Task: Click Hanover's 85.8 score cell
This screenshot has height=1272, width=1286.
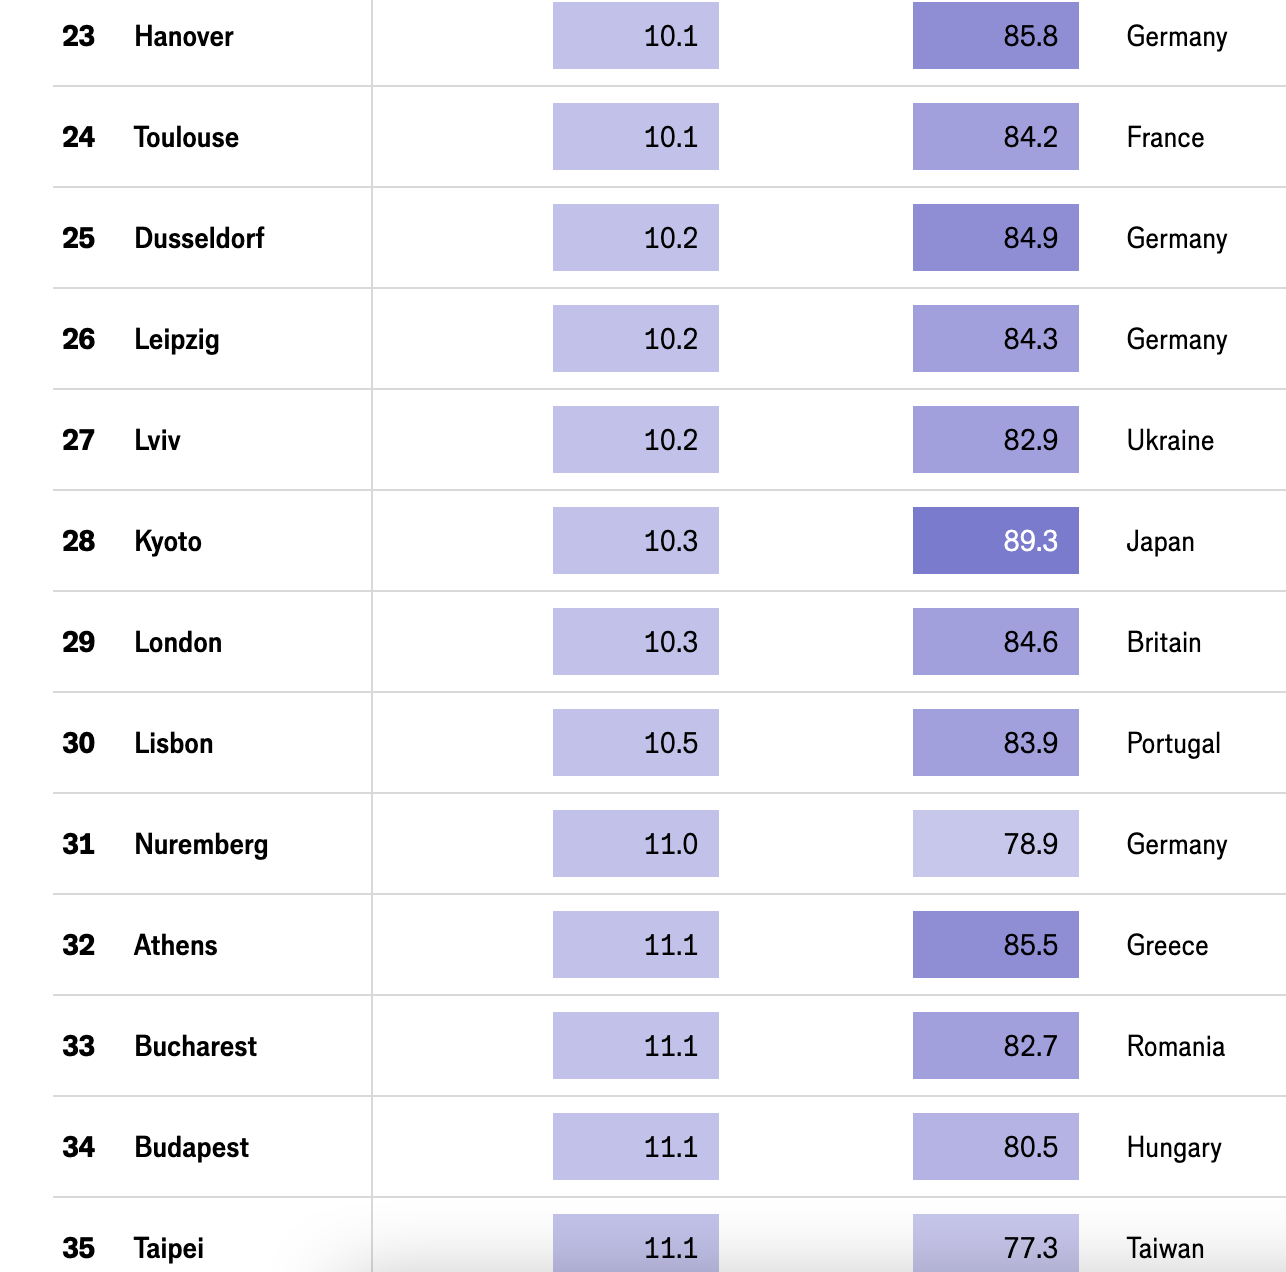Action: (x=996, y=37)
